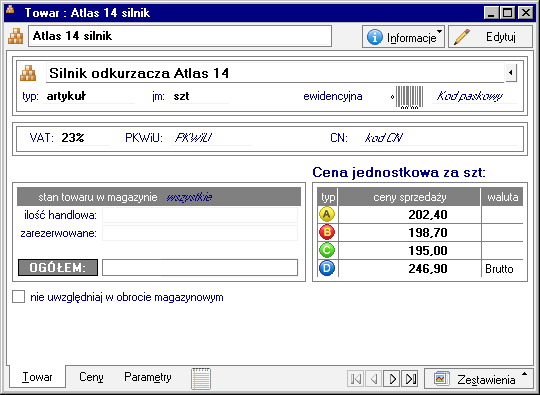Viewport: 540px width, 395px height.
Task: Maximize the Towar window
Action: 508,13
